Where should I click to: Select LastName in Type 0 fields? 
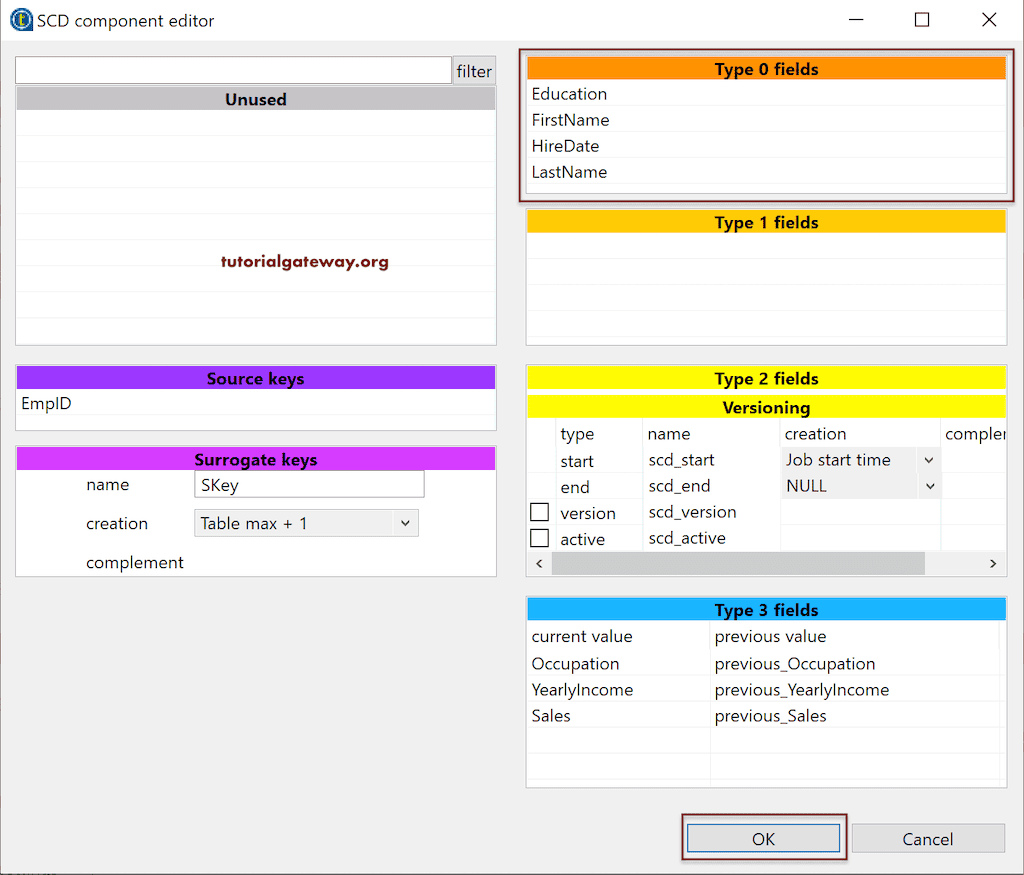point(571,171)
